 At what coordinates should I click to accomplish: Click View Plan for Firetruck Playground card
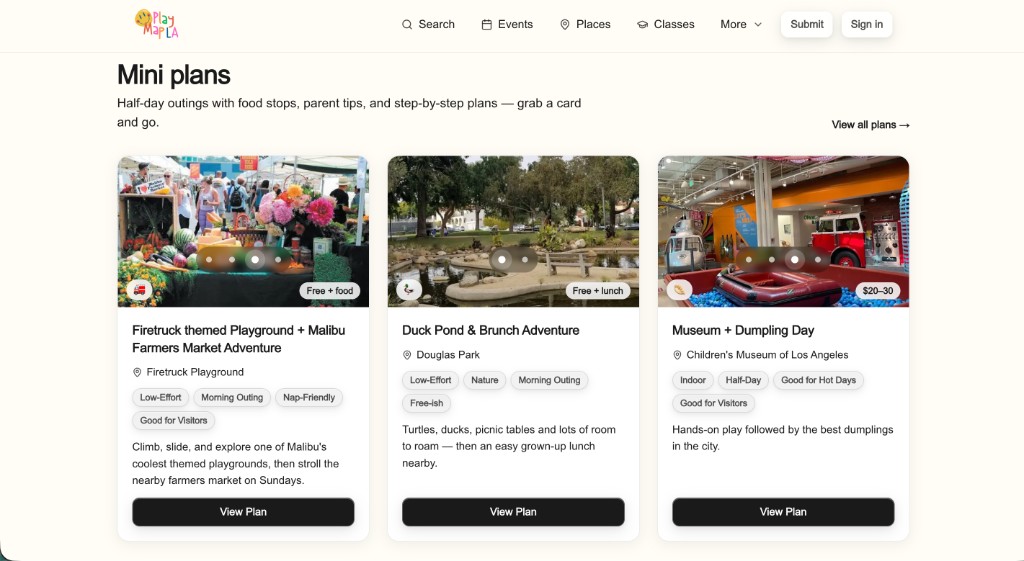[x=243, y=512]
